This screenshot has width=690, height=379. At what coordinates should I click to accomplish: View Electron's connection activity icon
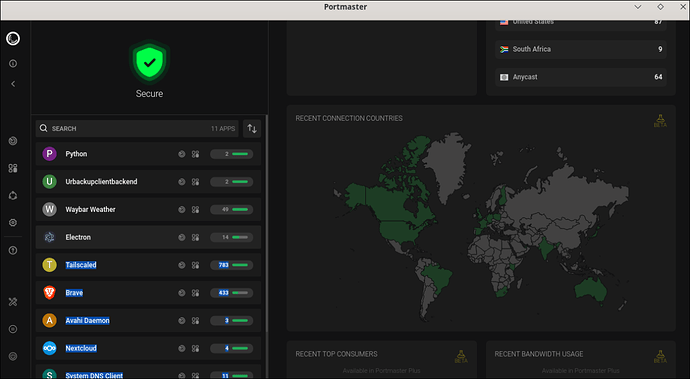(x=182, y=237)
